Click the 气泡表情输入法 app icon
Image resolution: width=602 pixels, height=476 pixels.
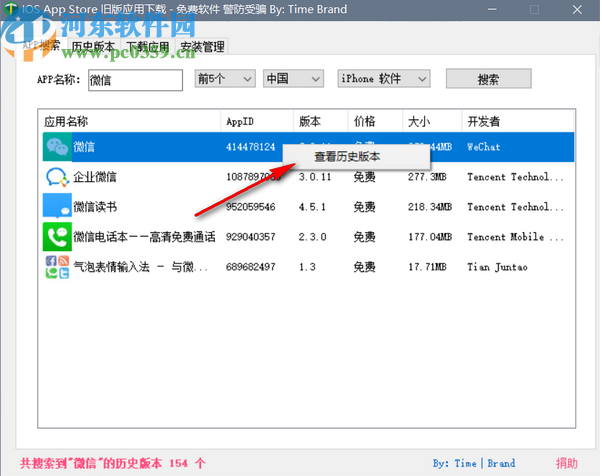(x=57, y=266)
